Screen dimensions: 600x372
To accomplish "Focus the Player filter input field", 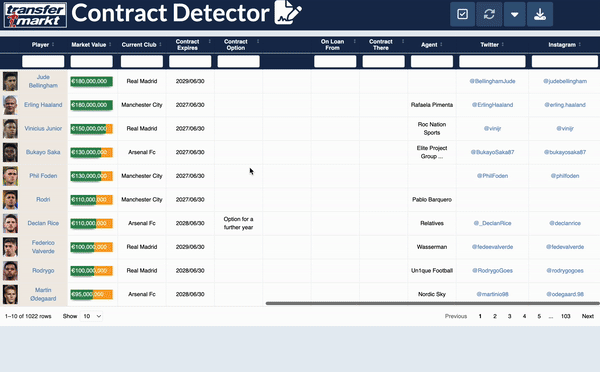I will point(43,61).
